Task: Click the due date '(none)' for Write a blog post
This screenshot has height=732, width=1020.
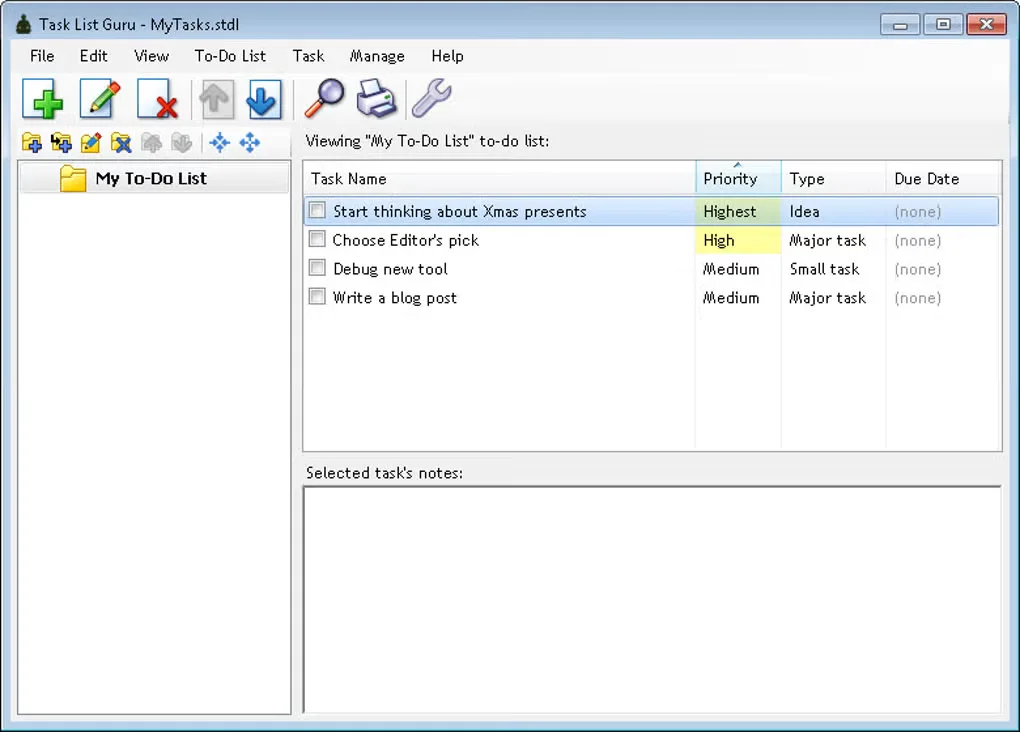Action: coord(918,297)
